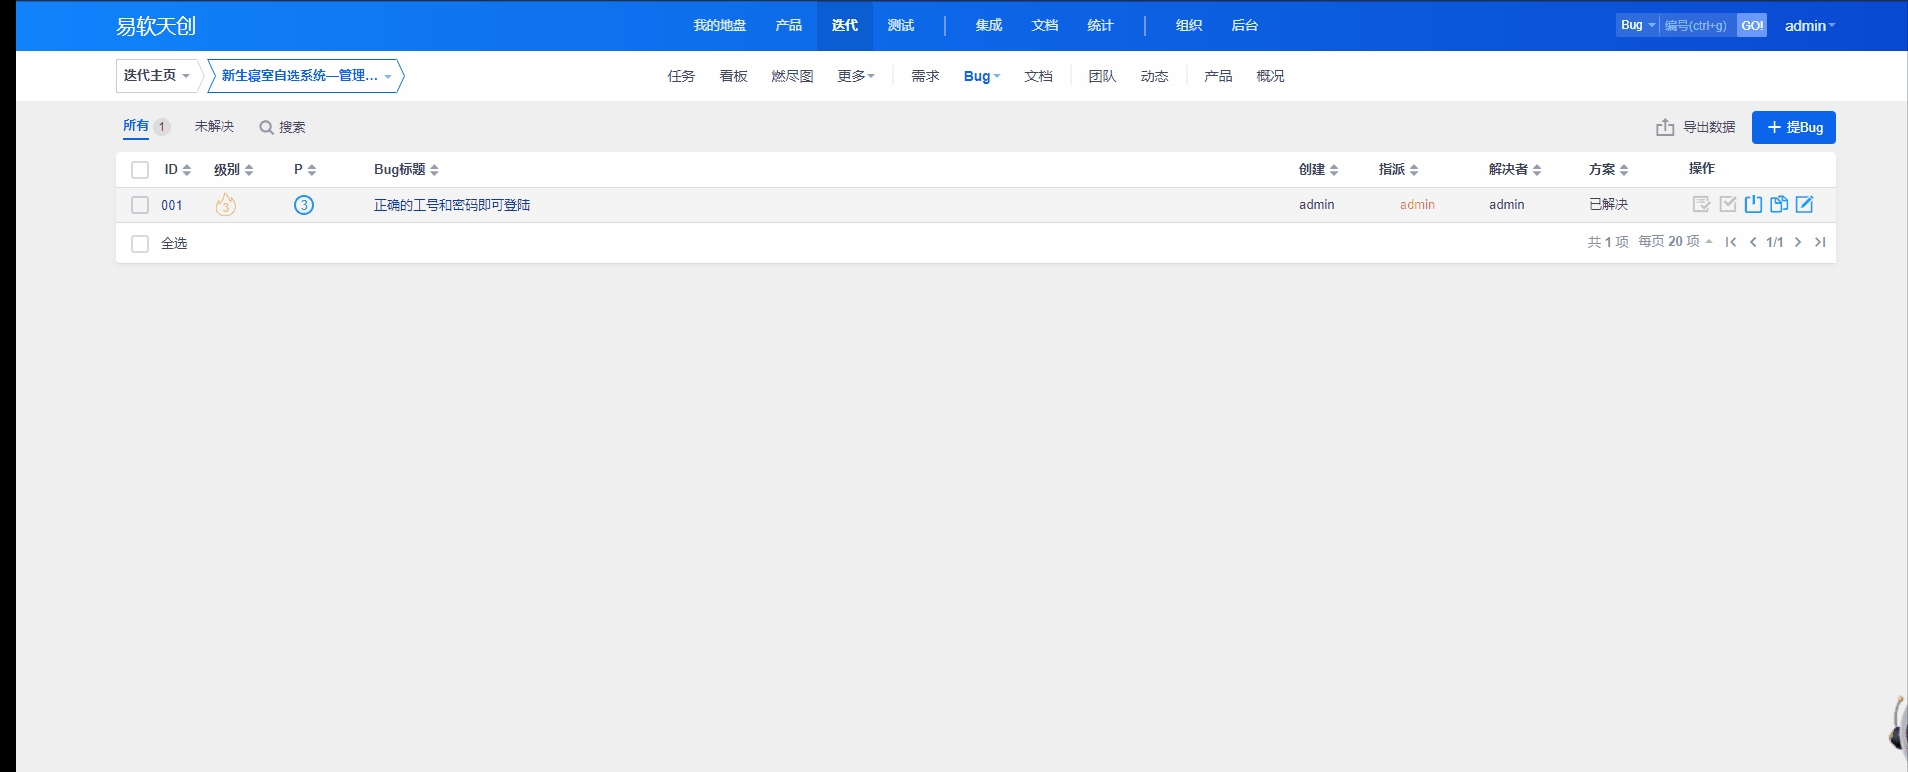Sort by ID column arrows
This screenshot has height=772, width=1908.
click(187, 170)
